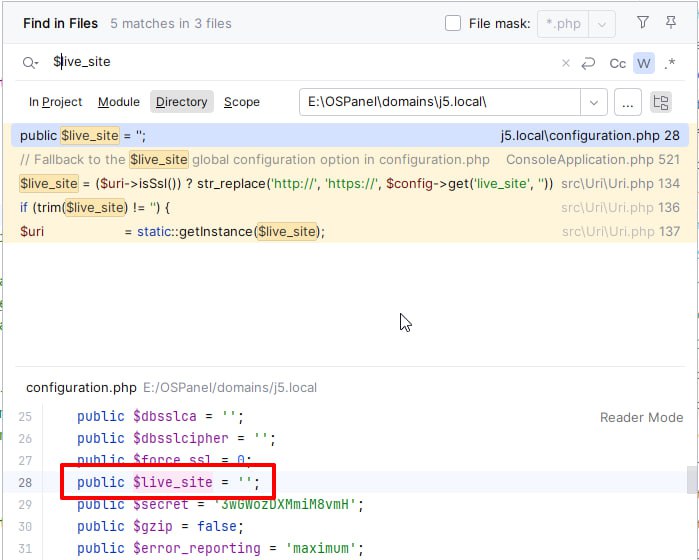The width and height of the screenshot is (699, 560).
Task: Click the *.php file mask field
Action: [x=563, y=24]
